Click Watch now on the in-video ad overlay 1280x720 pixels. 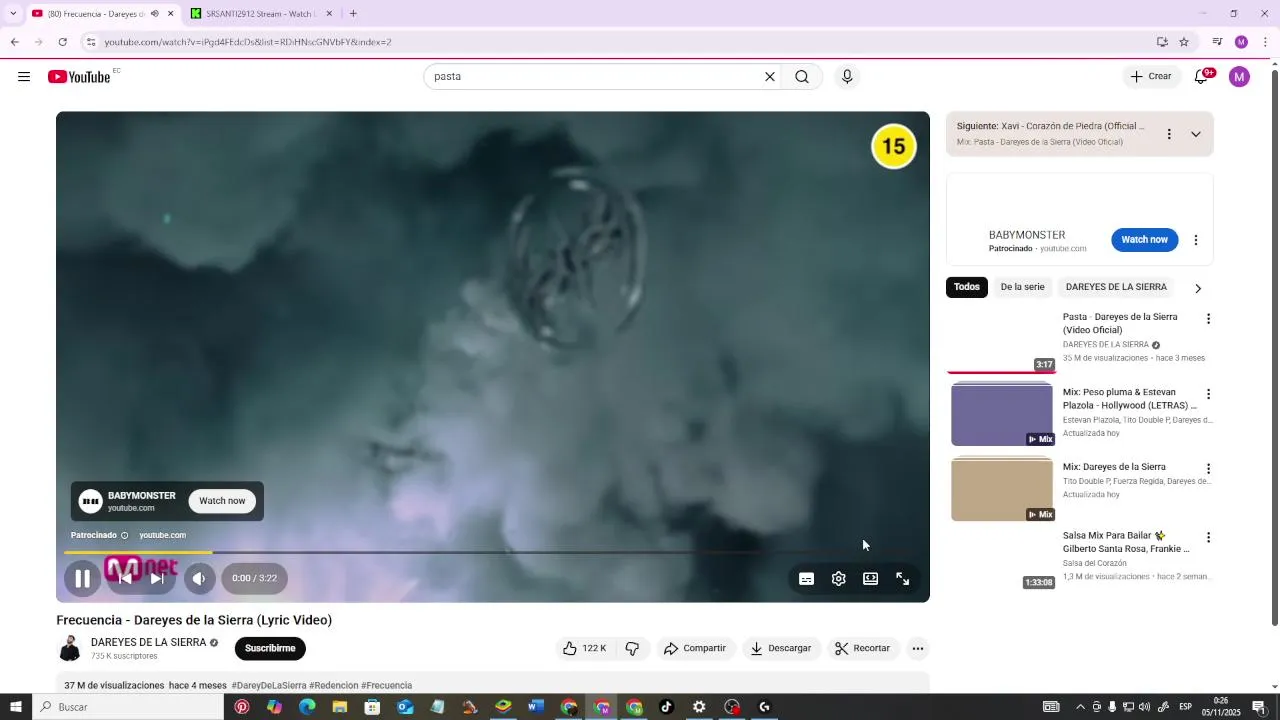coord(222,501)
